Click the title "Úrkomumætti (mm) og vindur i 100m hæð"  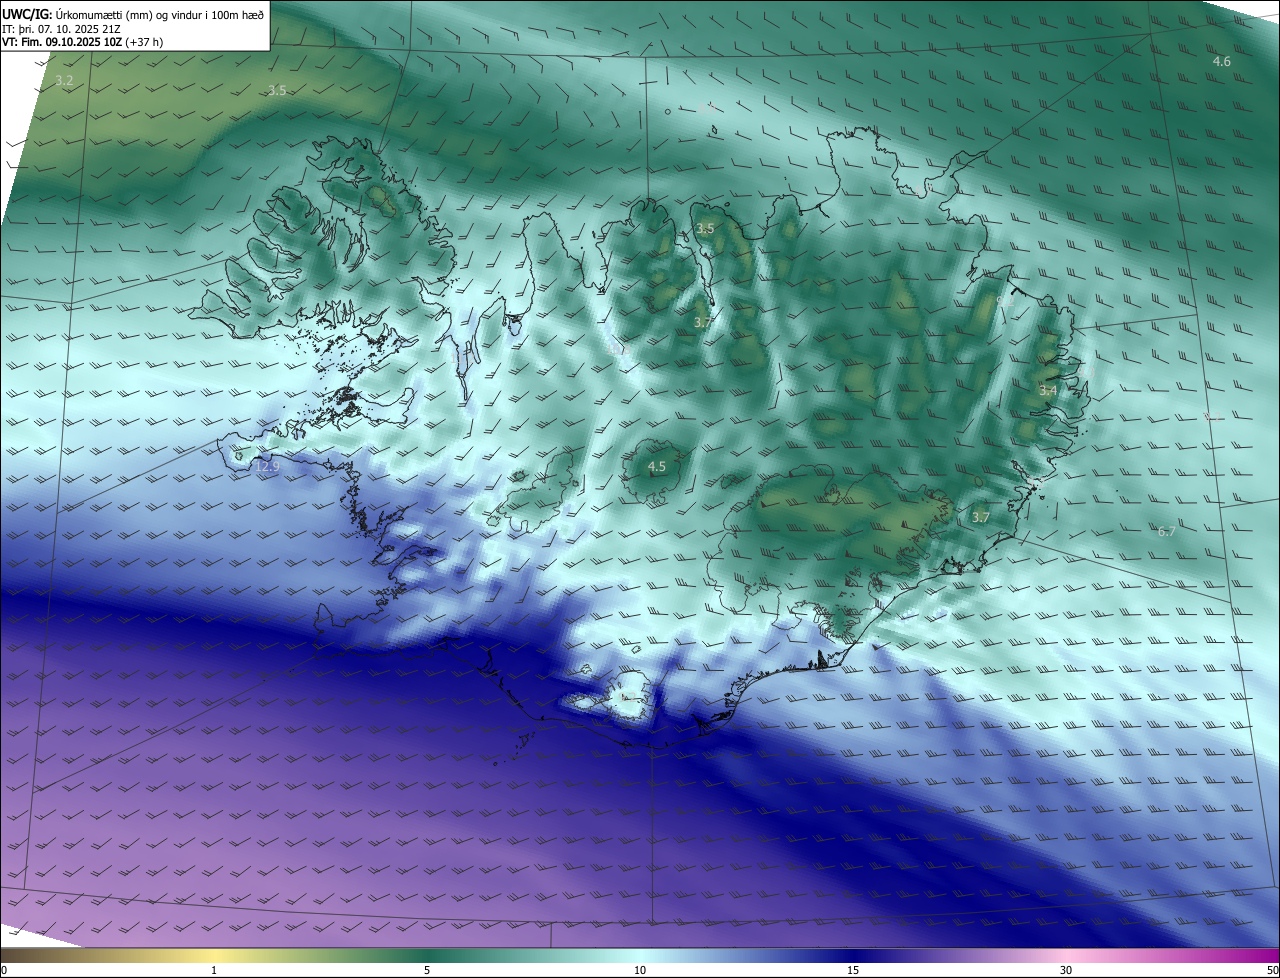(160, 13)
